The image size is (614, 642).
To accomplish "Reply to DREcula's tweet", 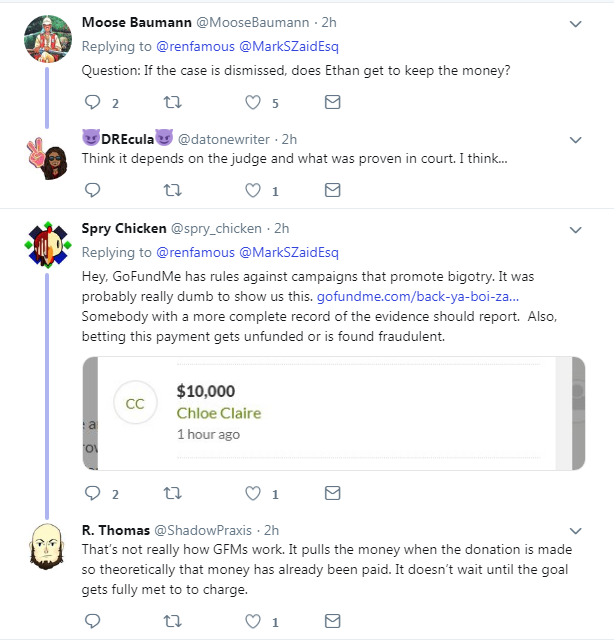I will (x=93, y=190).
